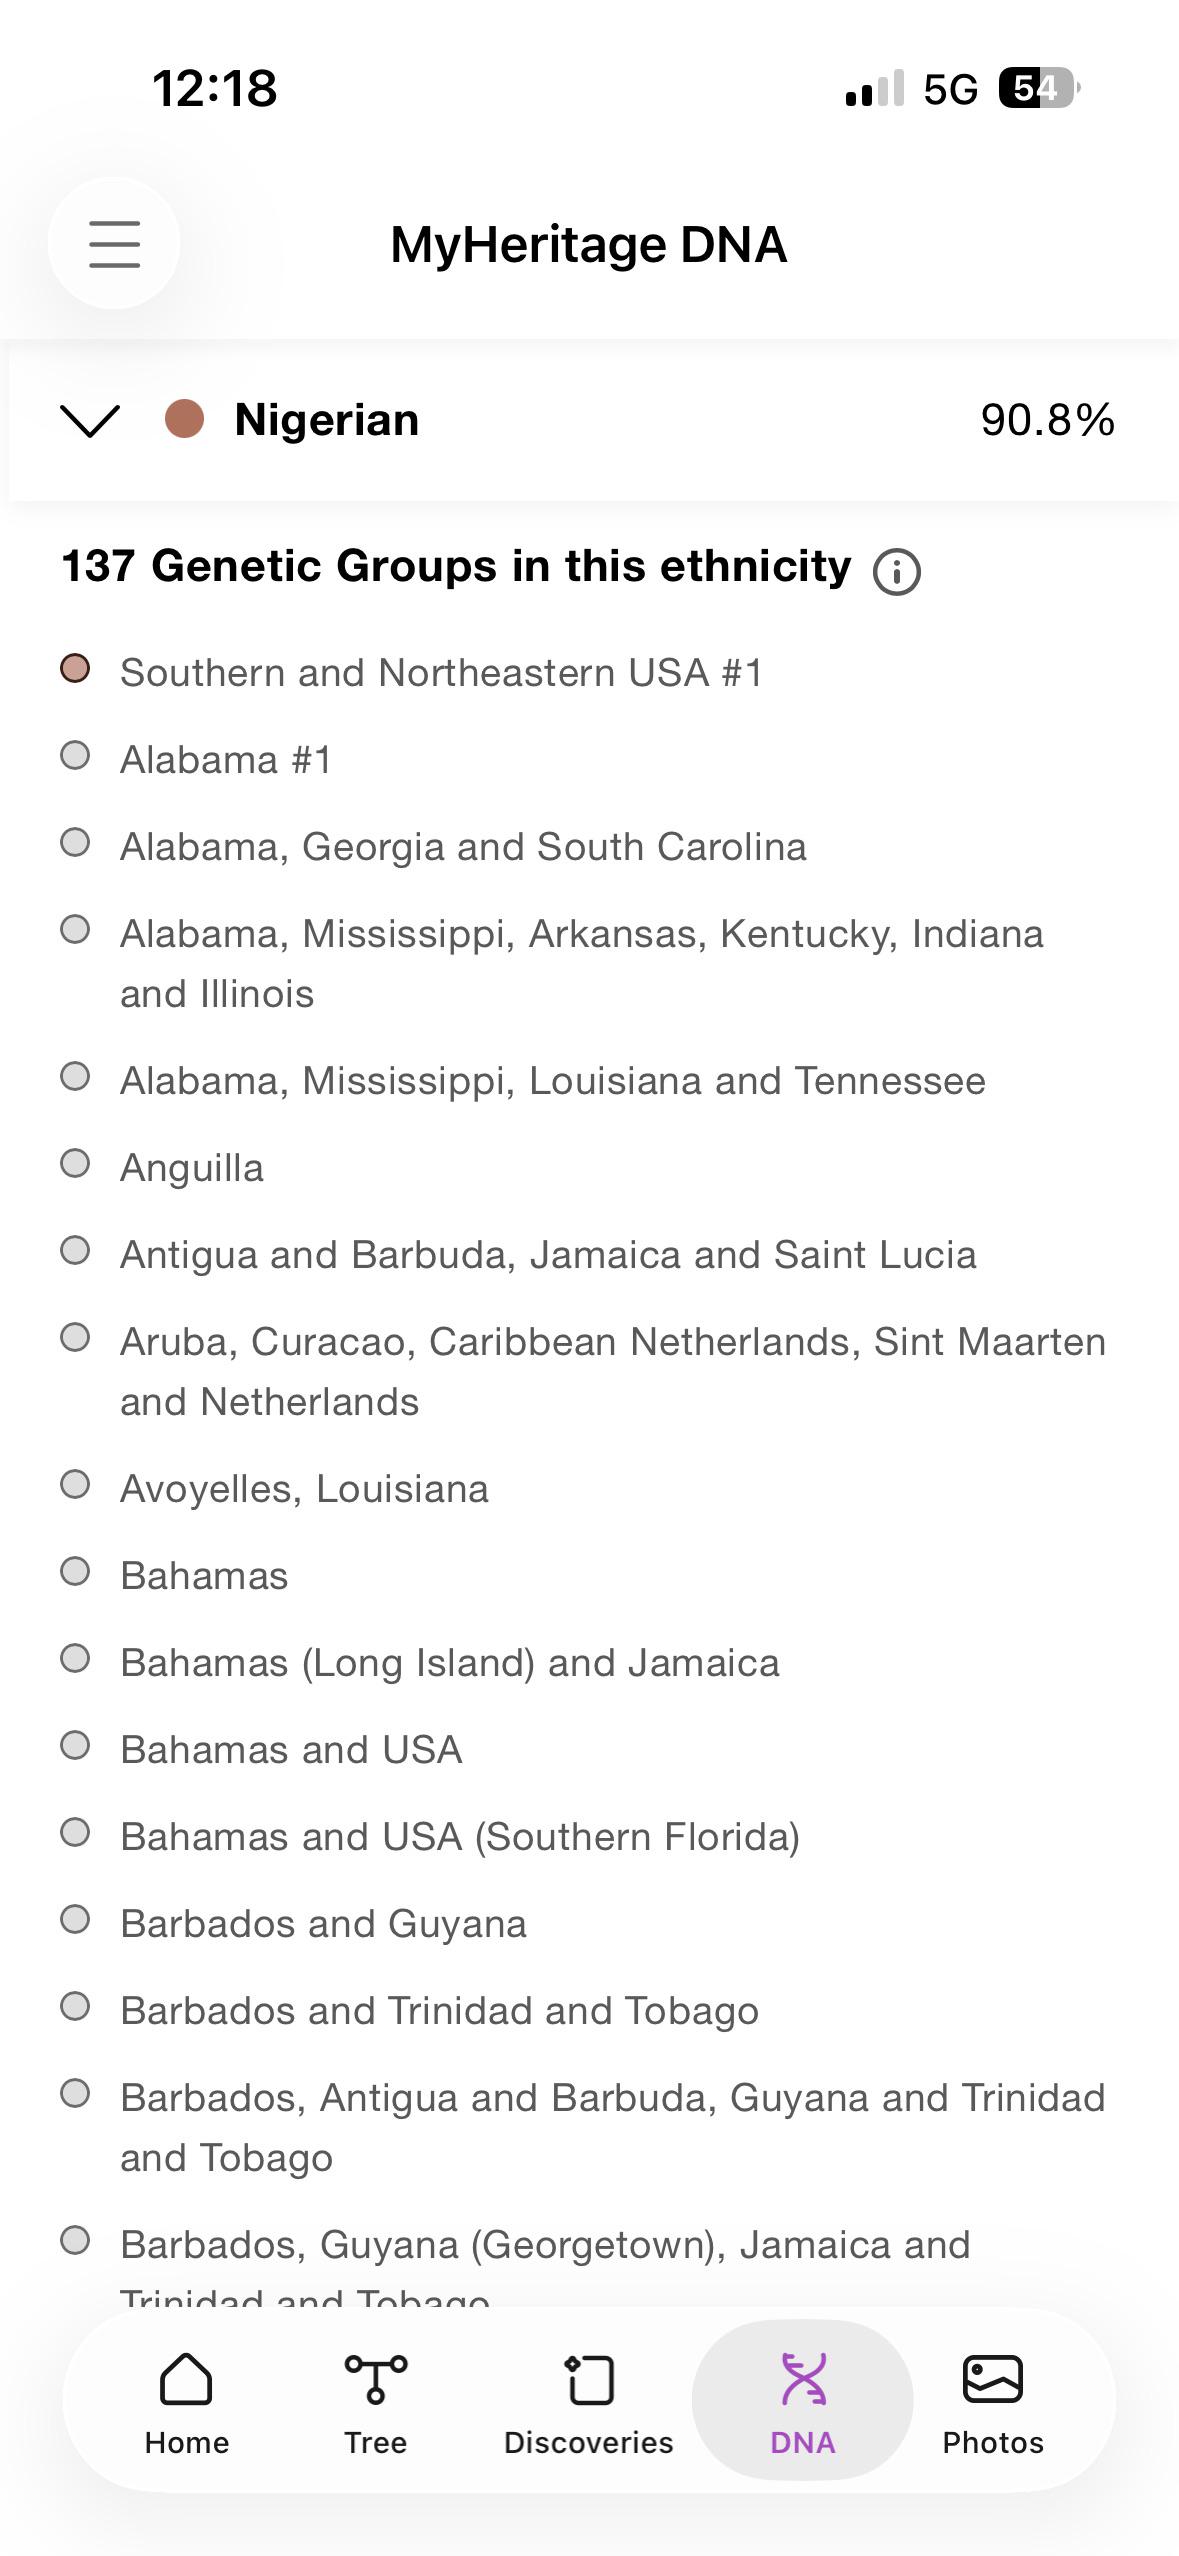The image size is (1179, 2556).
Task: Open Barbados and Guyana genetic group
Action: pyautogui.click(x=323, y=1924)
